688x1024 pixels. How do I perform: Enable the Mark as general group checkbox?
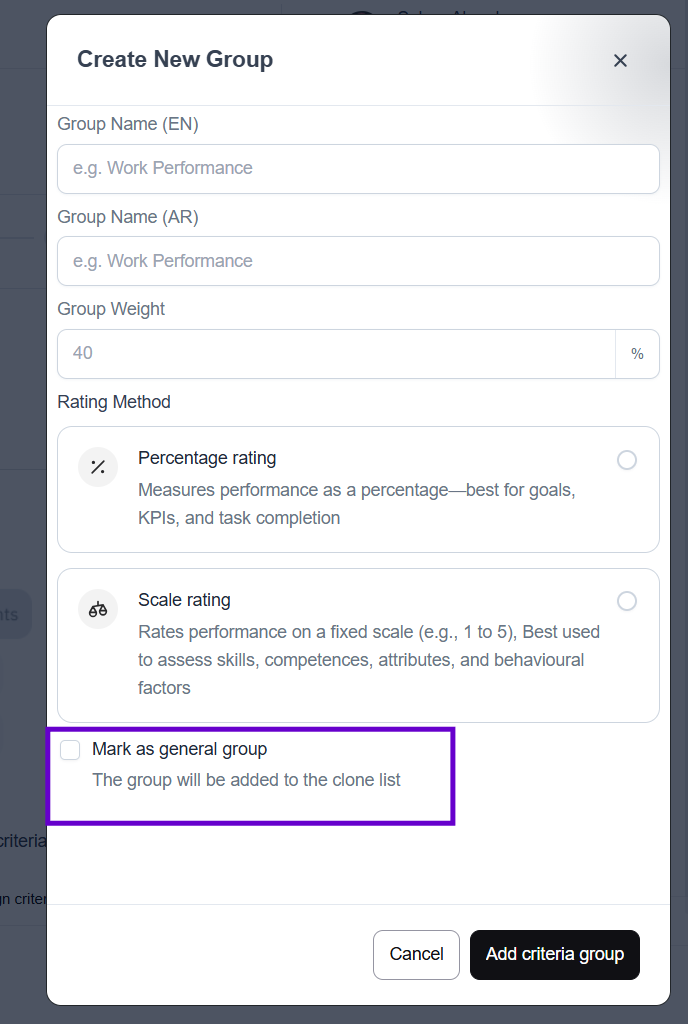click(70, 750)
